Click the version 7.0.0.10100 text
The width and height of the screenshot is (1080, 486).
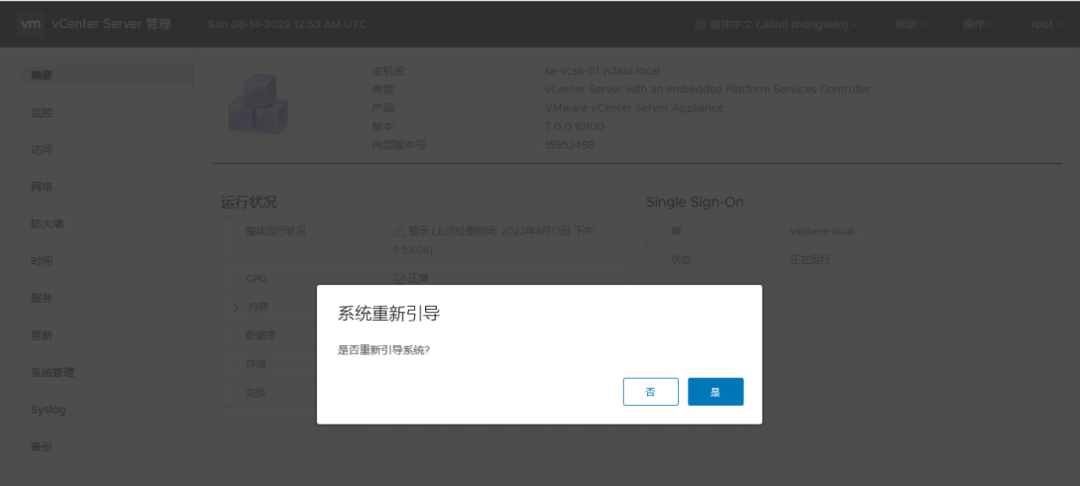click(574, 127)
